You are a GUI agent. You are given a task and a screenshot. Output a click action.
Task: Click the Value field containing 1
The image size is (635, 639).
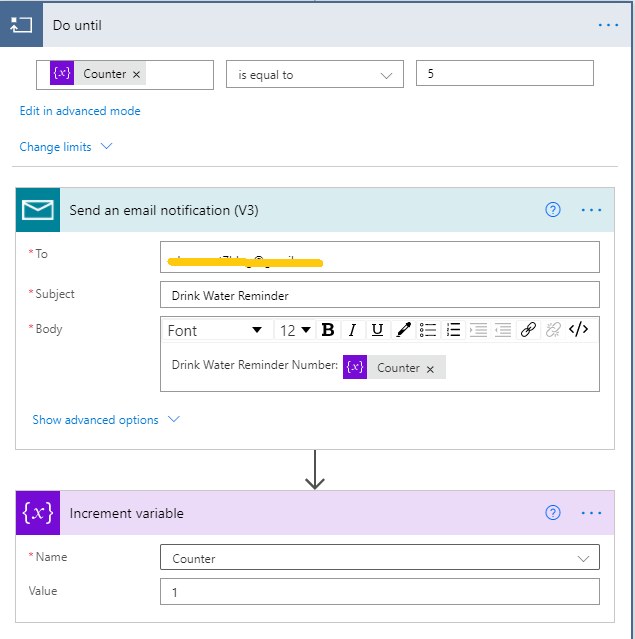tap(379, 592)
